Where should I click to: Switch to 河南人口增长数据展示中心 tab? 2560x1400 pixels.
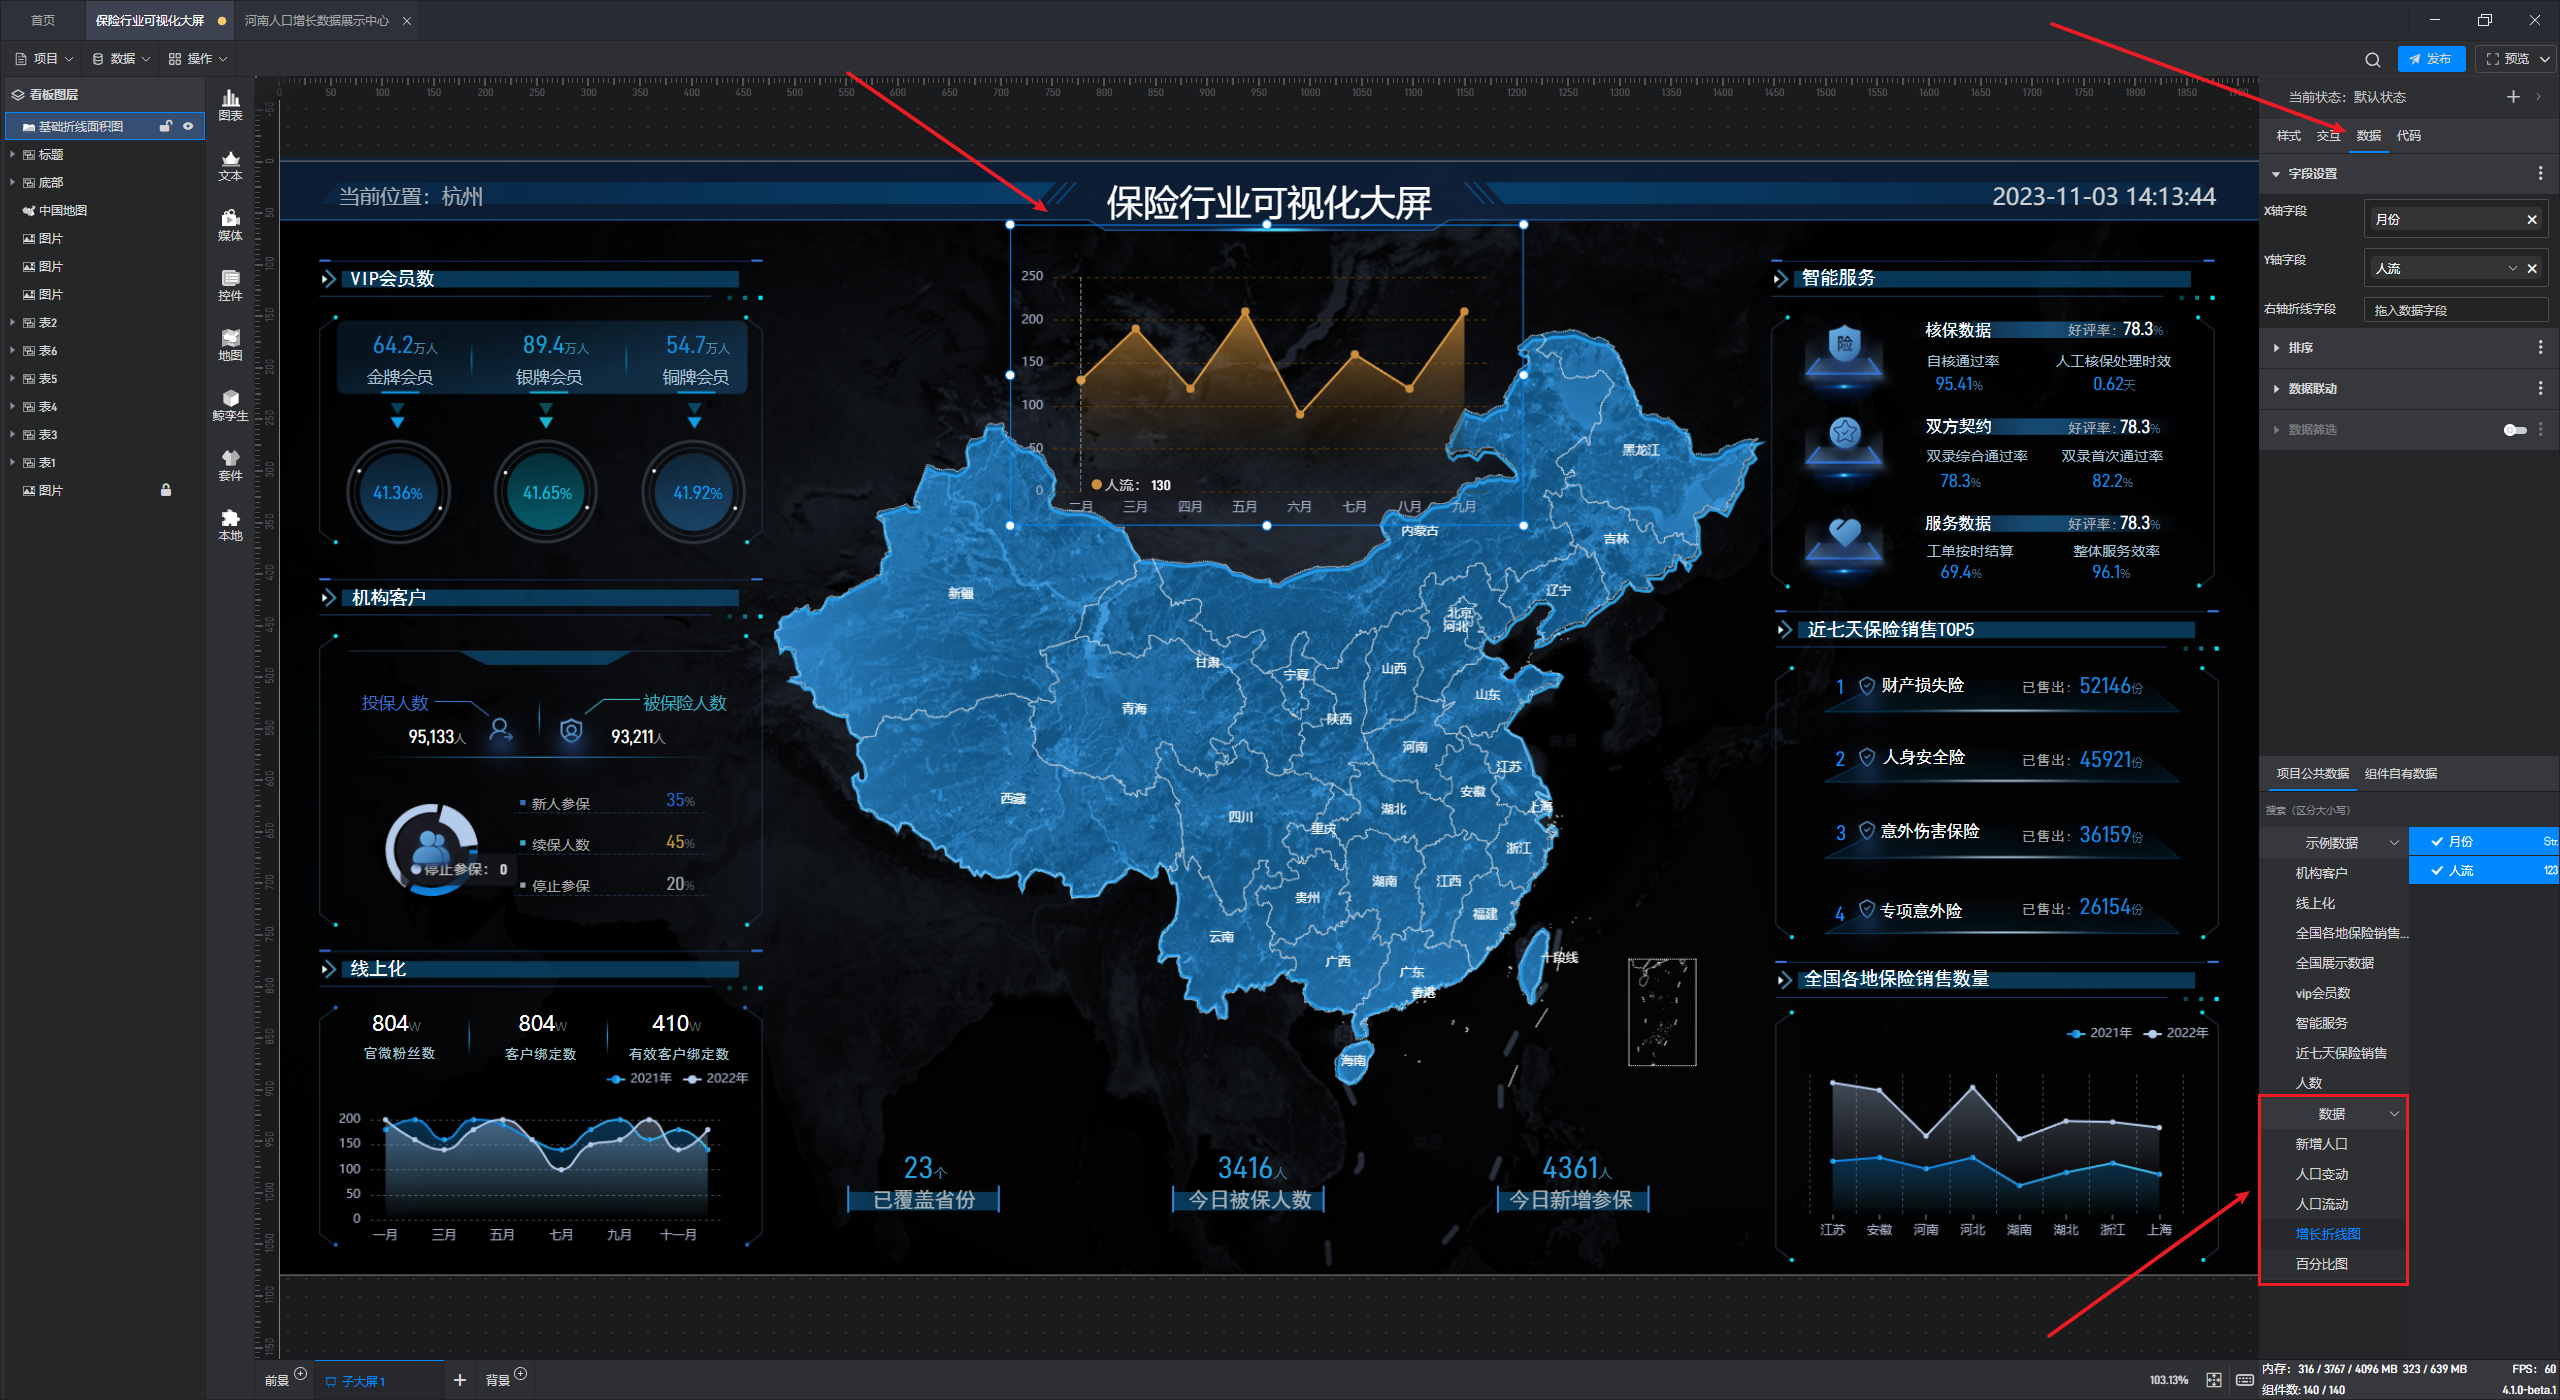316,20
